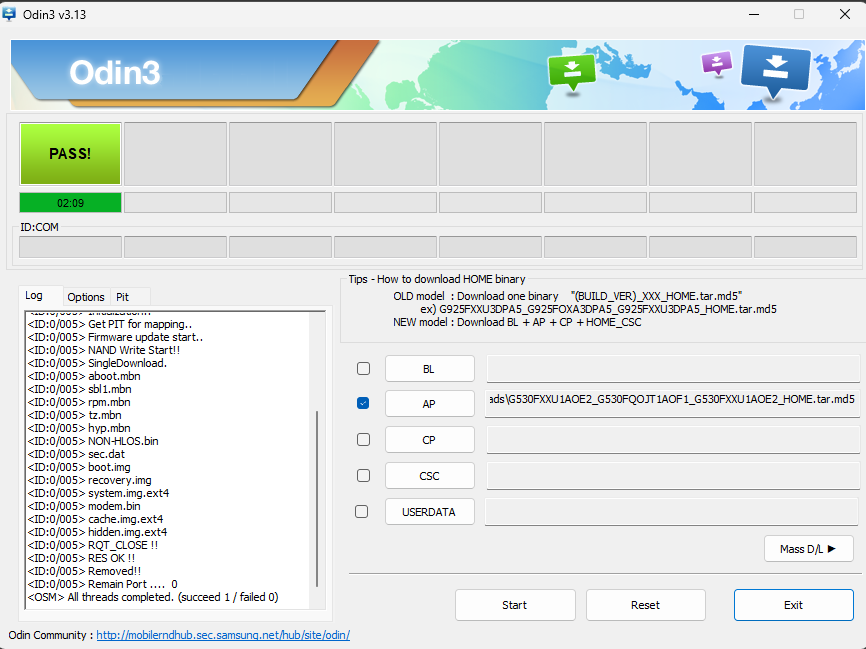Select the 'All threads completed' log line
Viewport: 866px width, 649px height.
tap(153, 597)
